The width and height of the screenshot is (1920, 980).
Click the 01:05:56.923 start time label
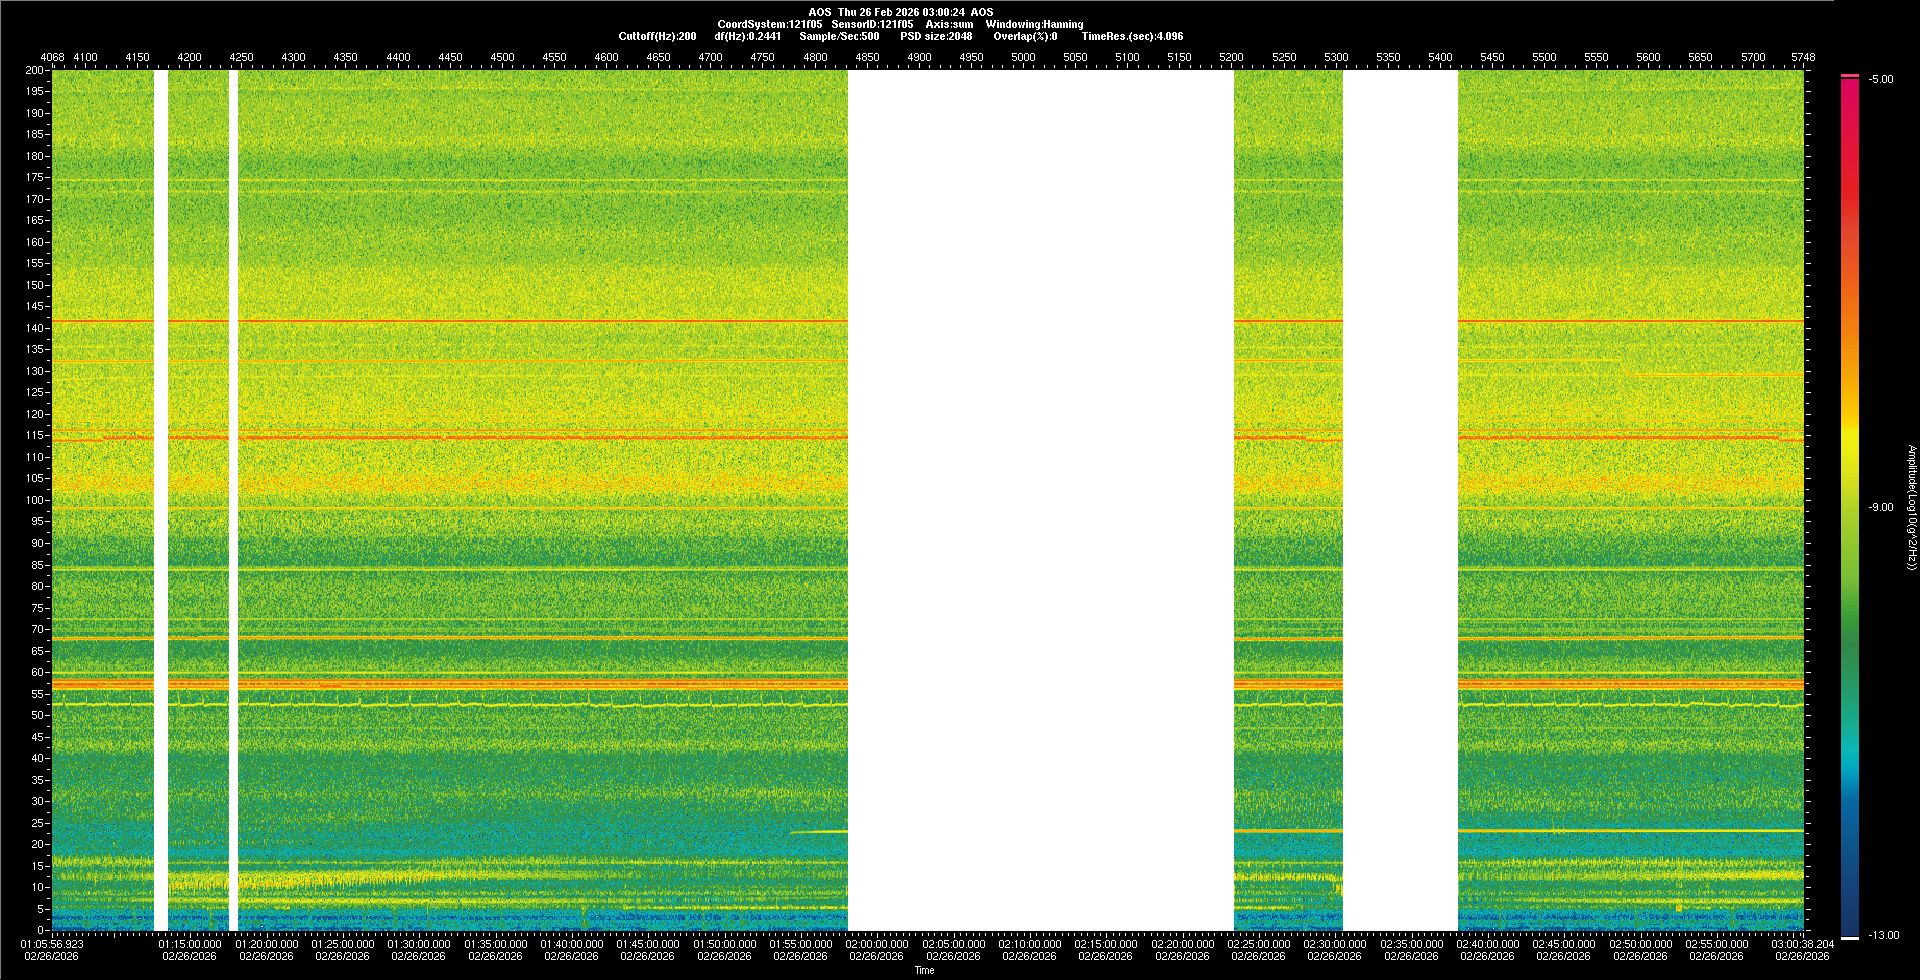(x=52, y=944)
